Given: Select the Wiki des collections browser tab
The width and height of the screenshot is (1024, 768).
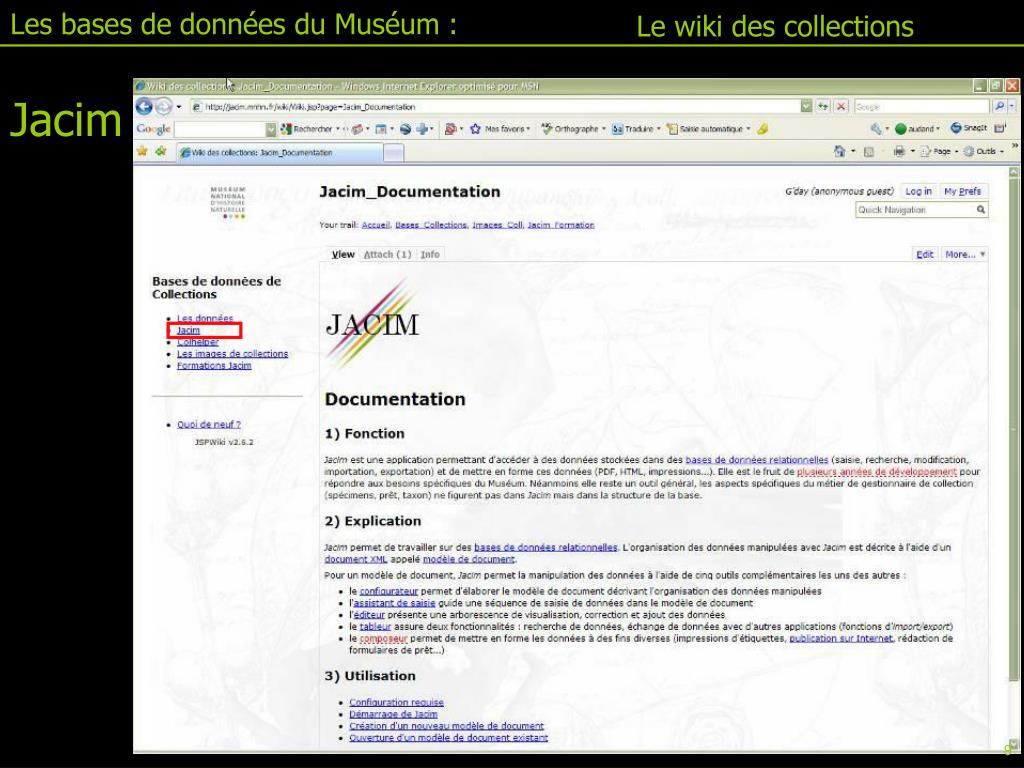Looking at the screenshot, I should (x=280, y=152).
